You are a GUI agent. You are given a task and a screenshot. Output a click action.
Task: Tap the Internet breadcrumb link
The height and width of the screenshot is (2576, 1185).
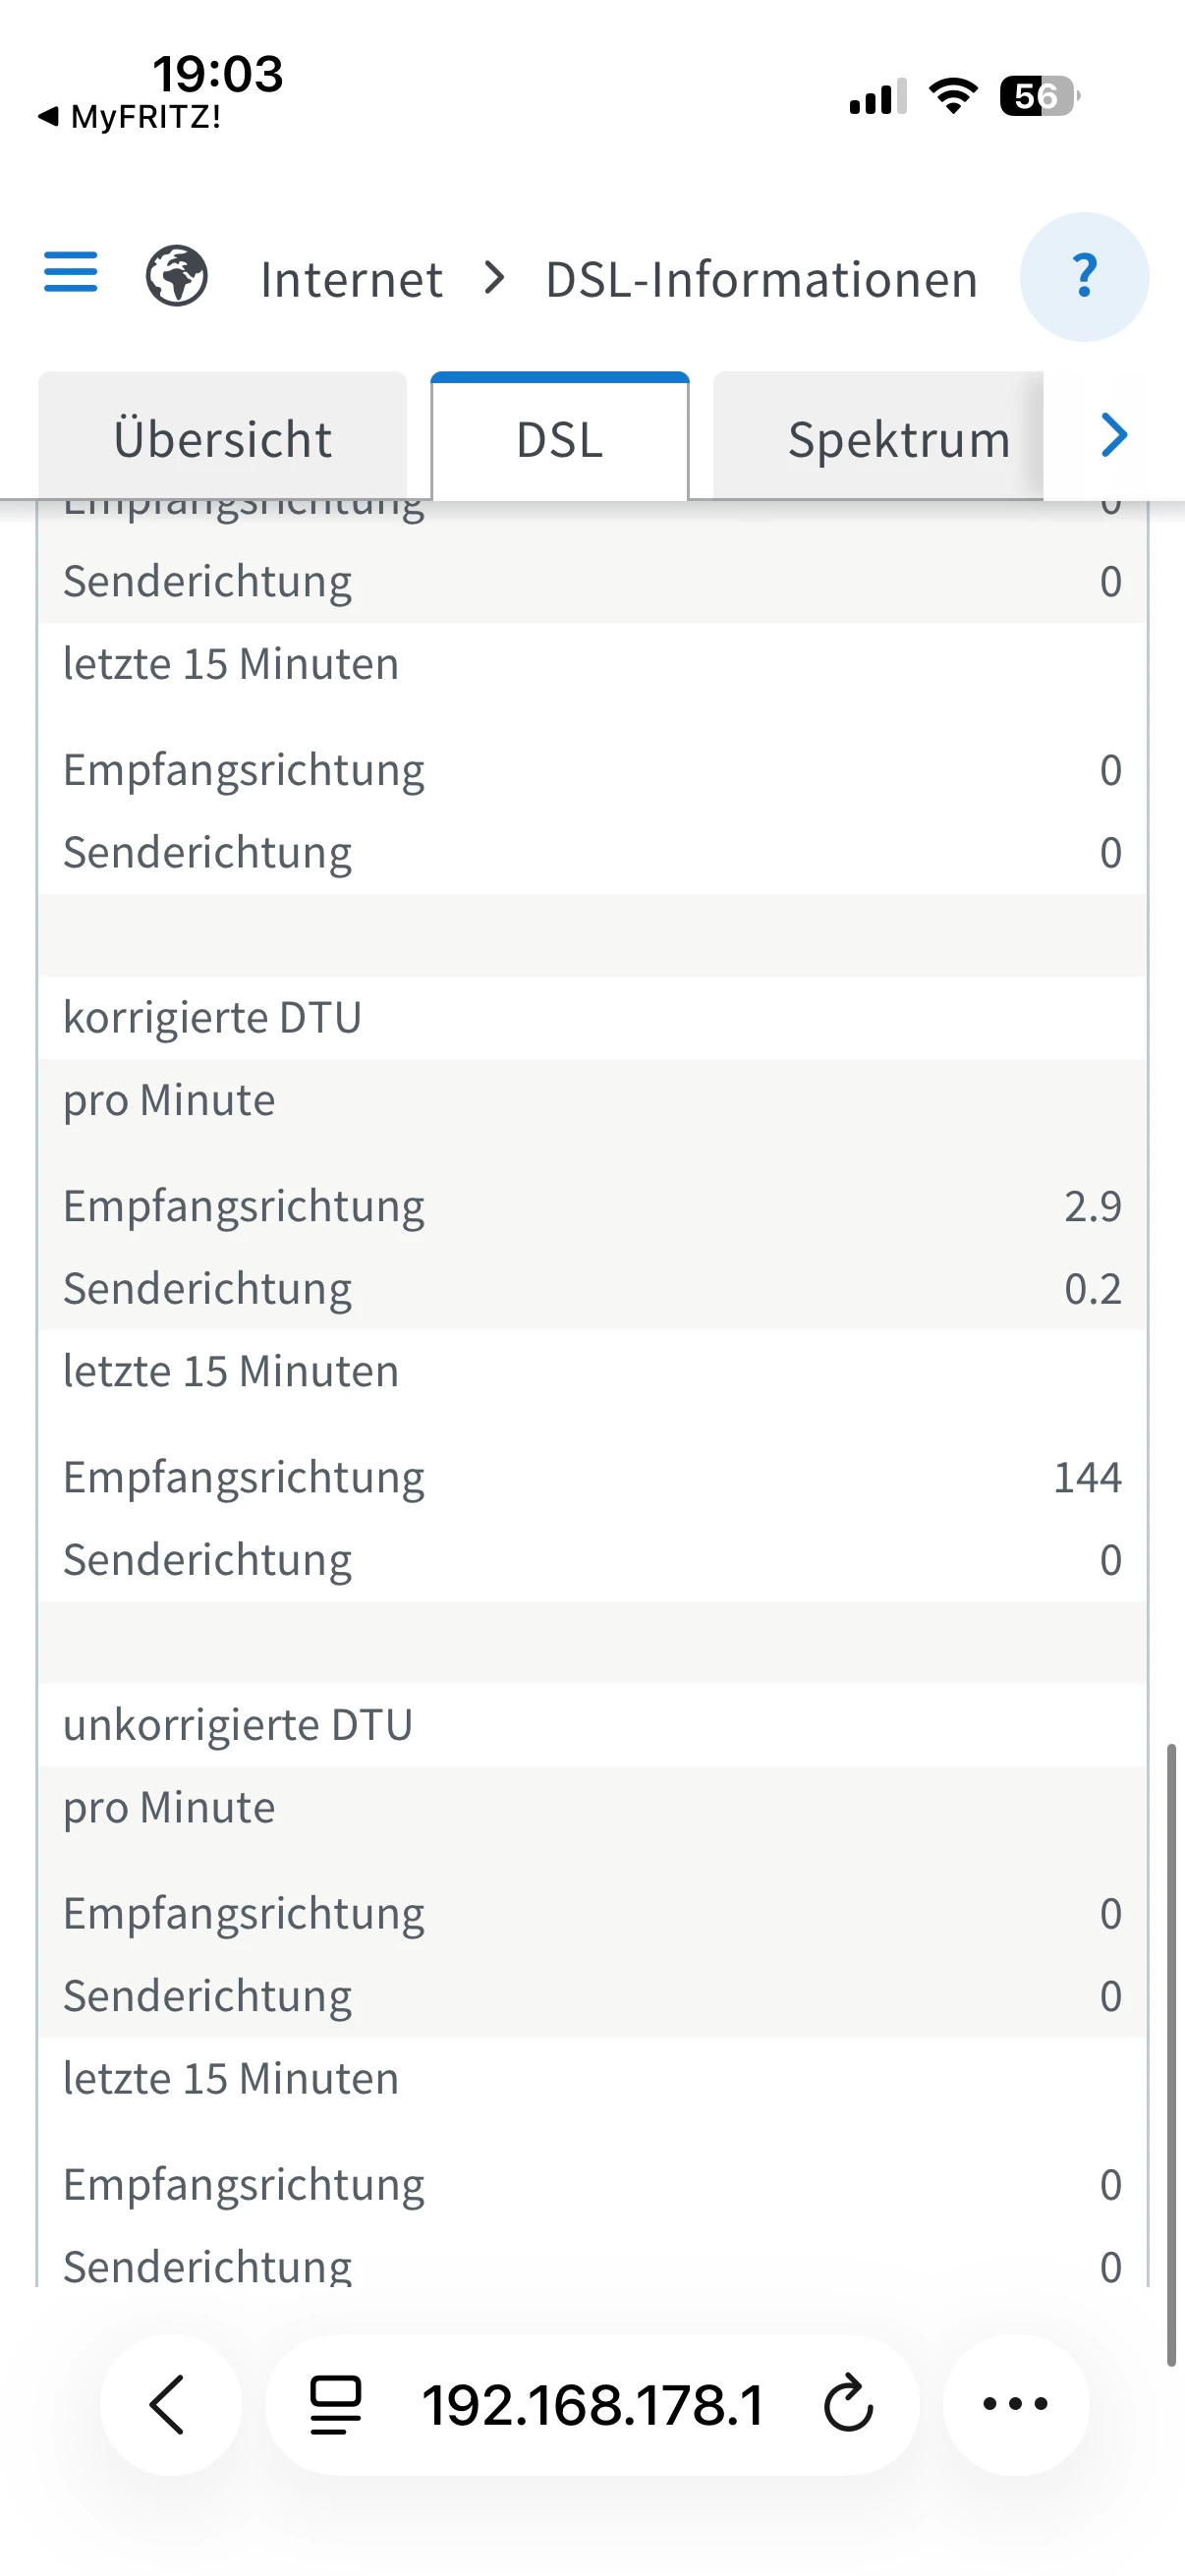[x=351, y=279]
